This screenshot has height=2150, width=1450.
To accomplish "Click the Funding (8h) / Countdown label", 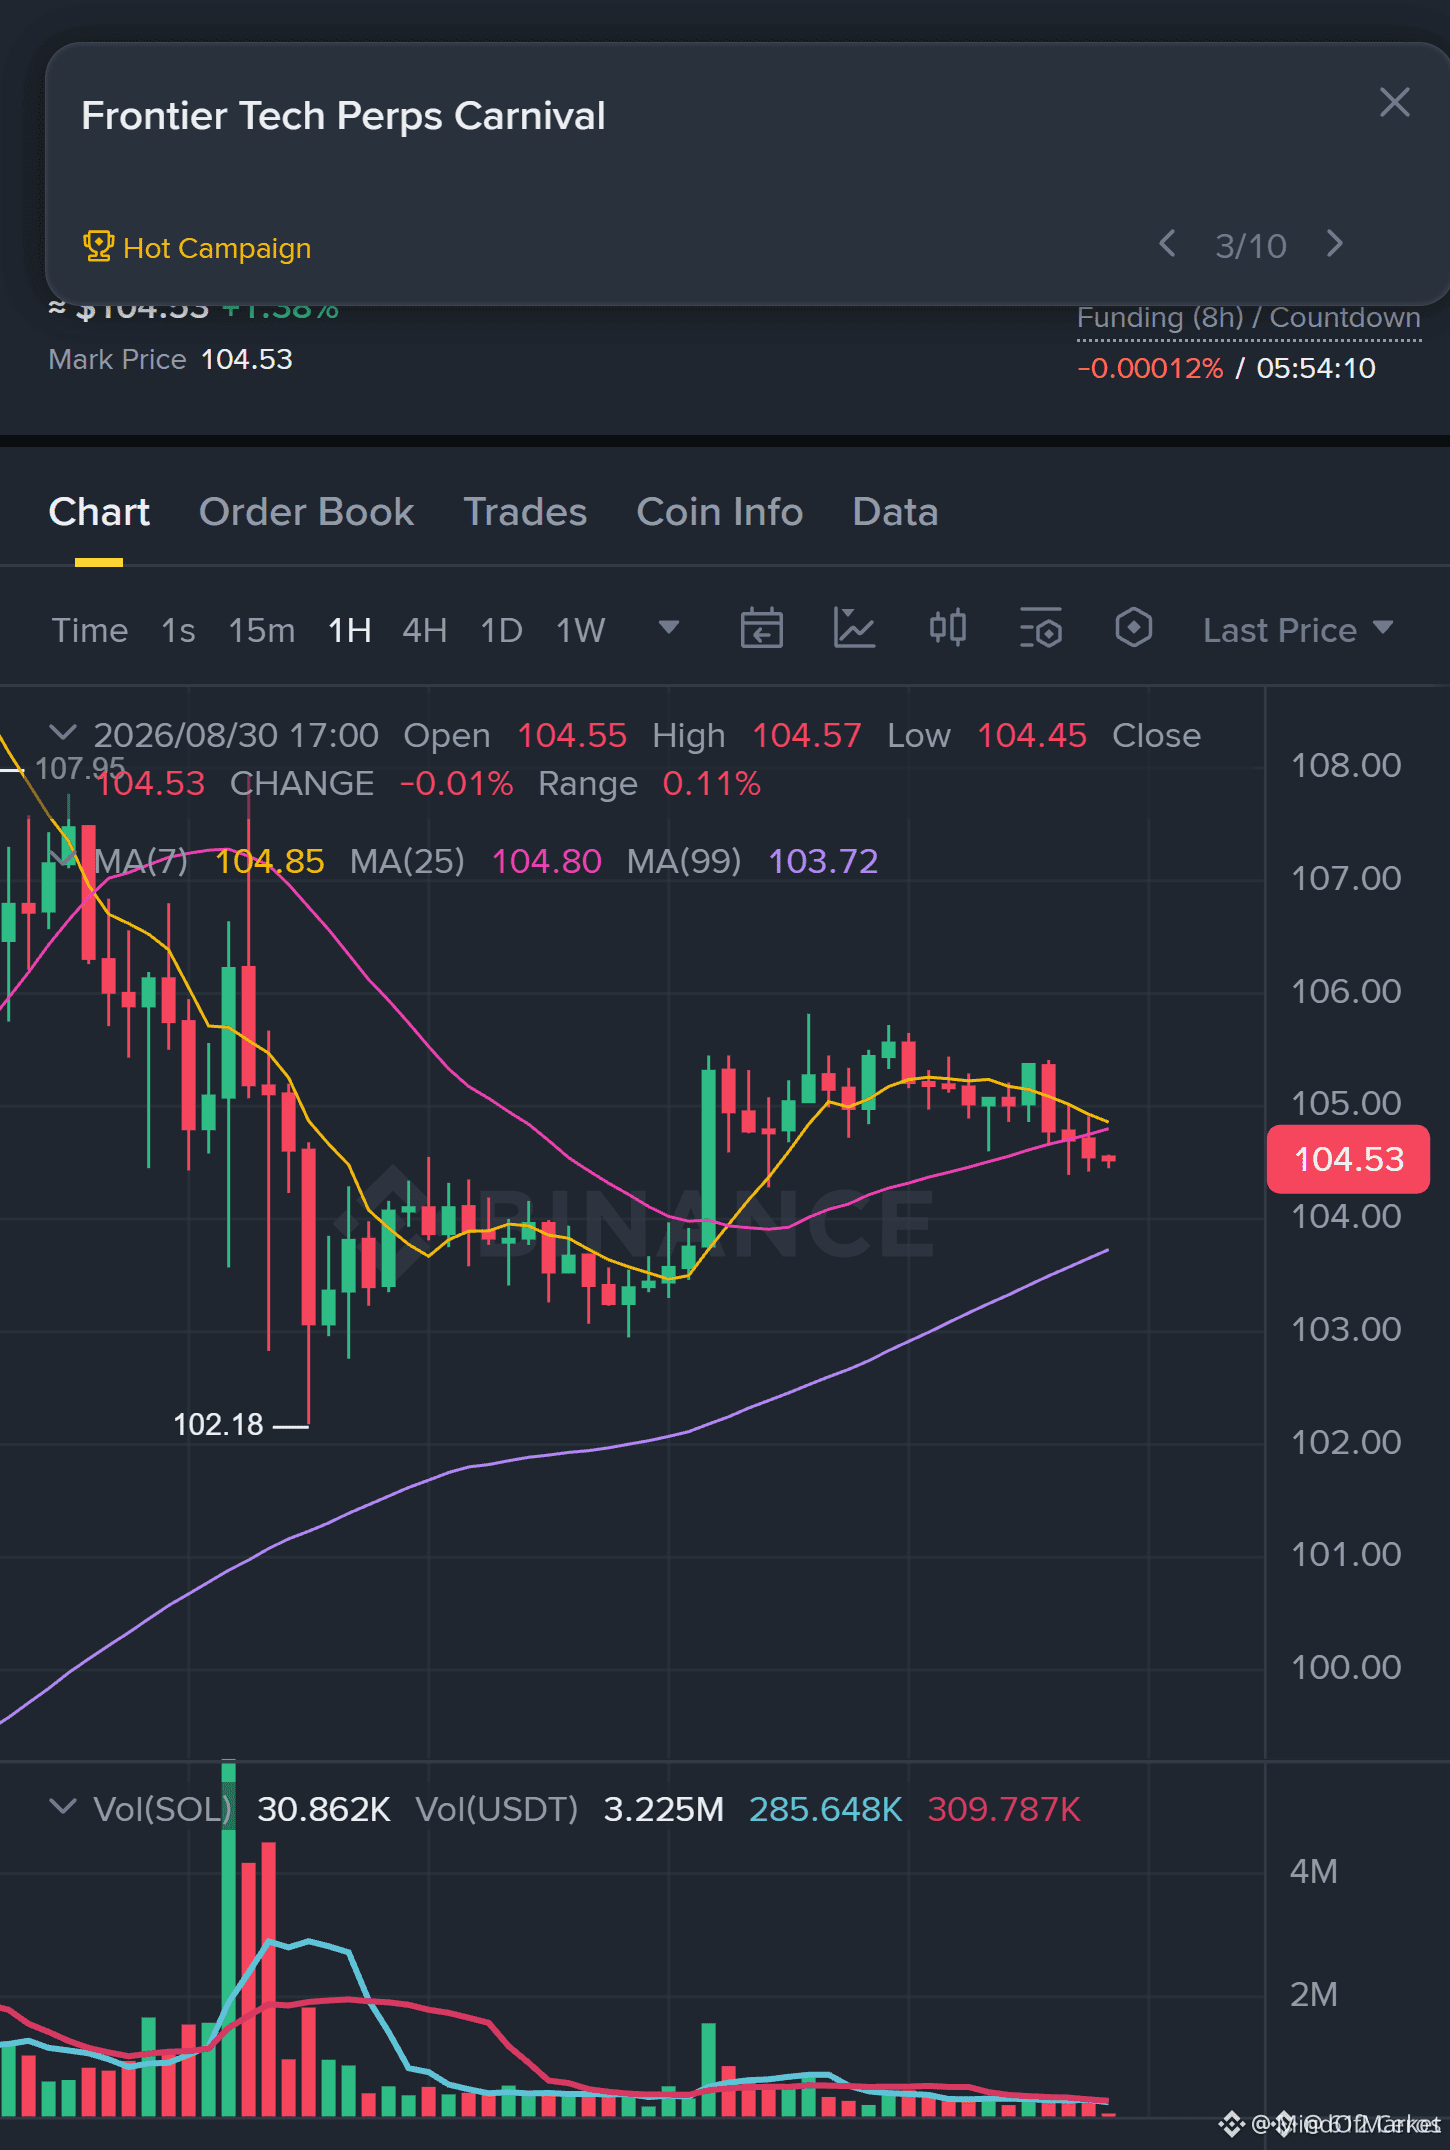I will (1248, 318).
